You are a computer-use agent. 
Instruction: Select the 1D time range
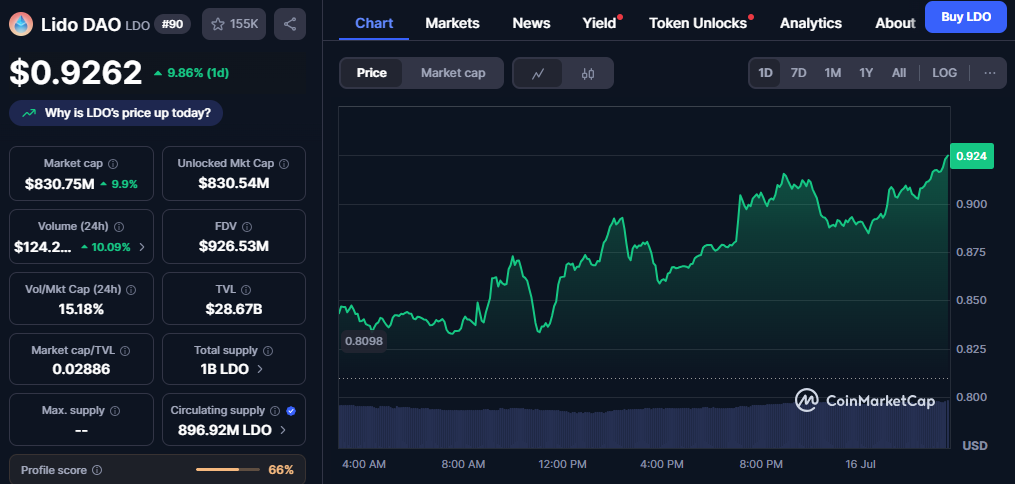pos(765,72)
